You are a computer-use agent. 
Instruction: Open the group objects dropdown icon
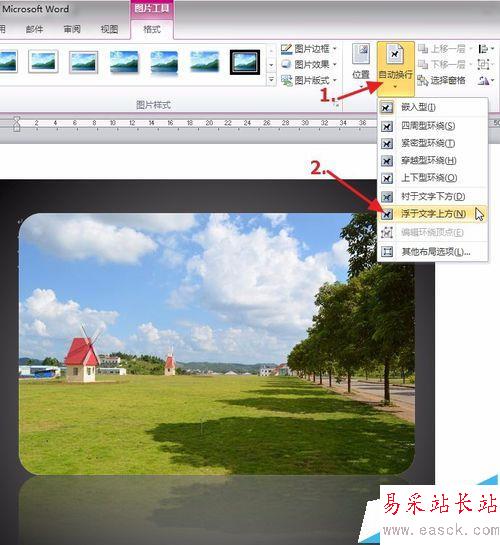[486, 64]
